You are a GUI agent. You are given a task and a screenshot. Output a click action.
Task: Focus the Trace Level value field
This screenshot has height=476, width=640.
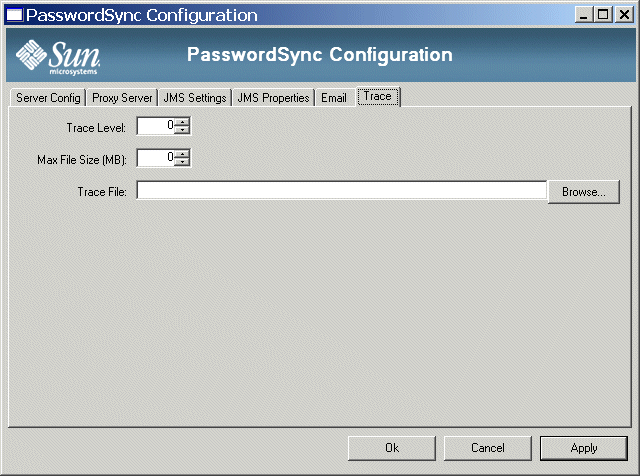pyautogui.click(x=156, y=126)
